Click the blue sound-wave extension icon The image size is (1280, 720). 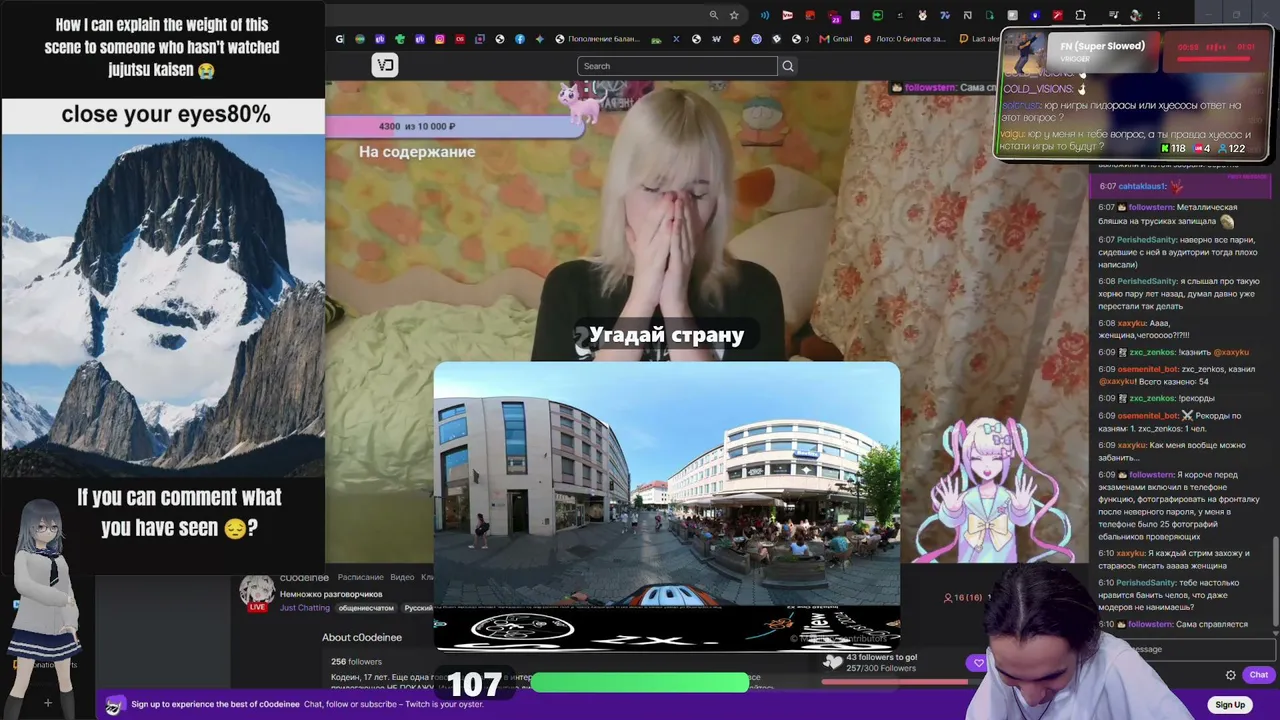765,15
